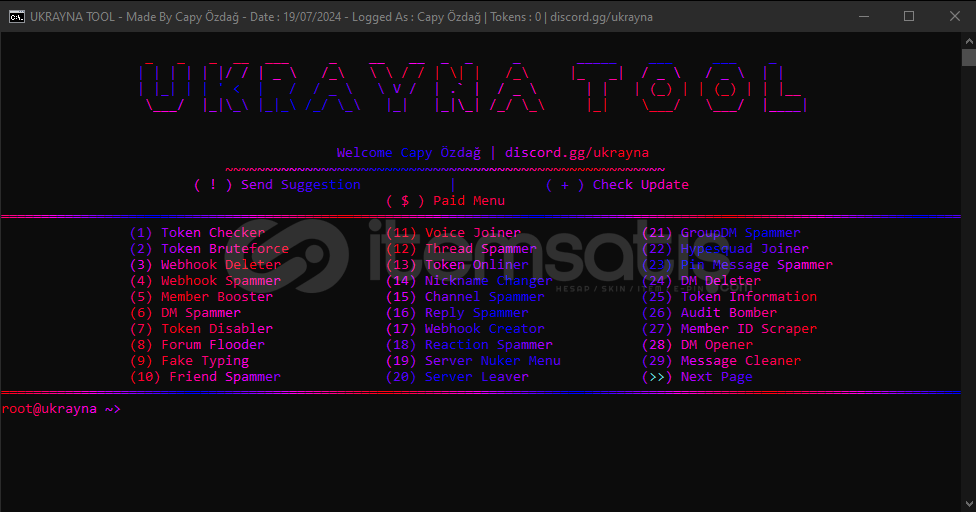Choose Webhook Spammer entry

tap(205, 281)
